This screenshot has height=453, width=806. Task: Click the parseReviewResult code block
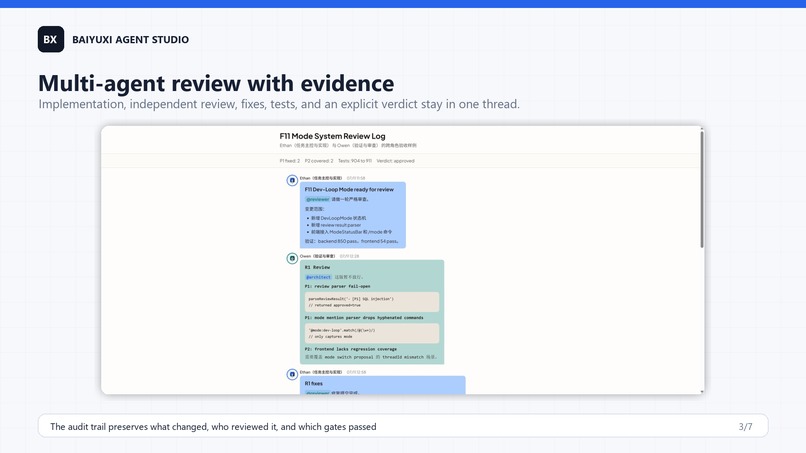click(x=372, y=302)
